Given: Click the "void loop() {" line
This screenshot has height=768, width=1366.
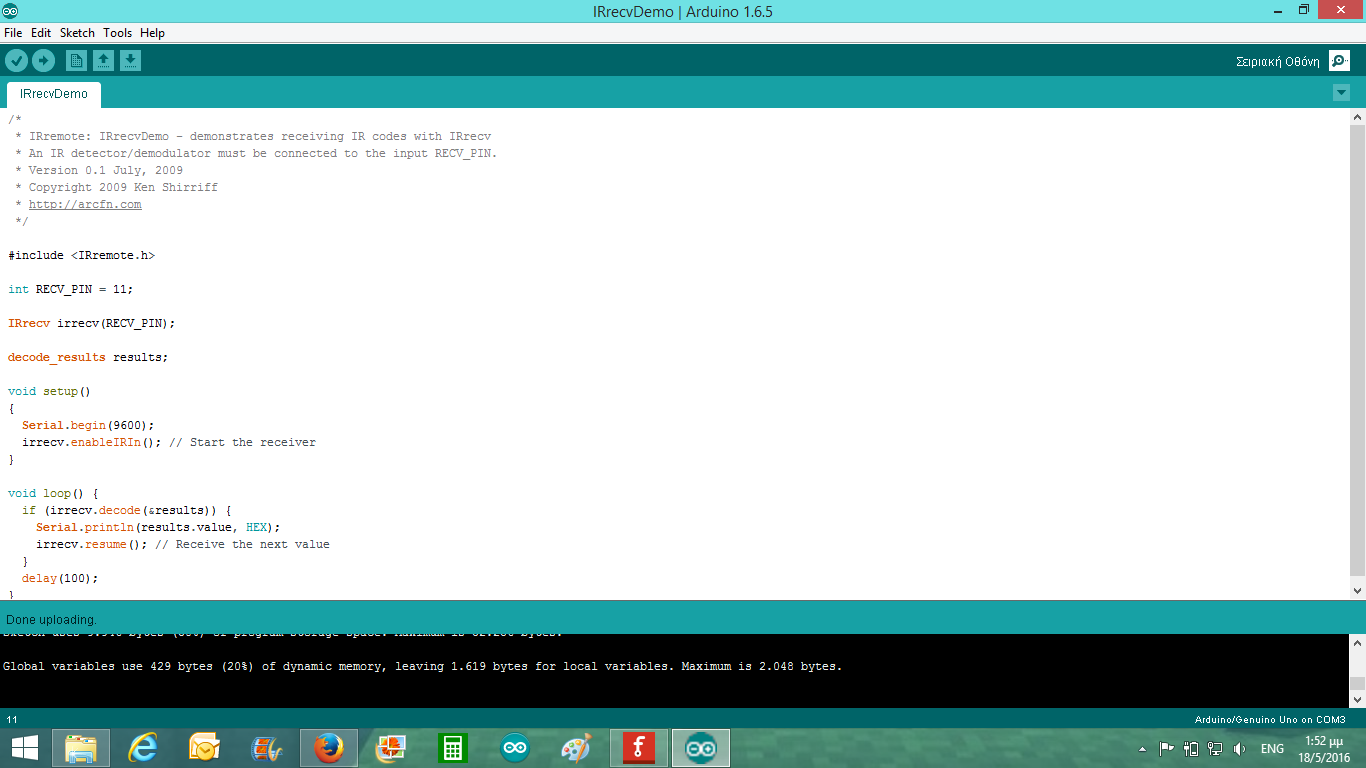Looking at the screenshot, I should pyautogui.click(x=53, y=493).
